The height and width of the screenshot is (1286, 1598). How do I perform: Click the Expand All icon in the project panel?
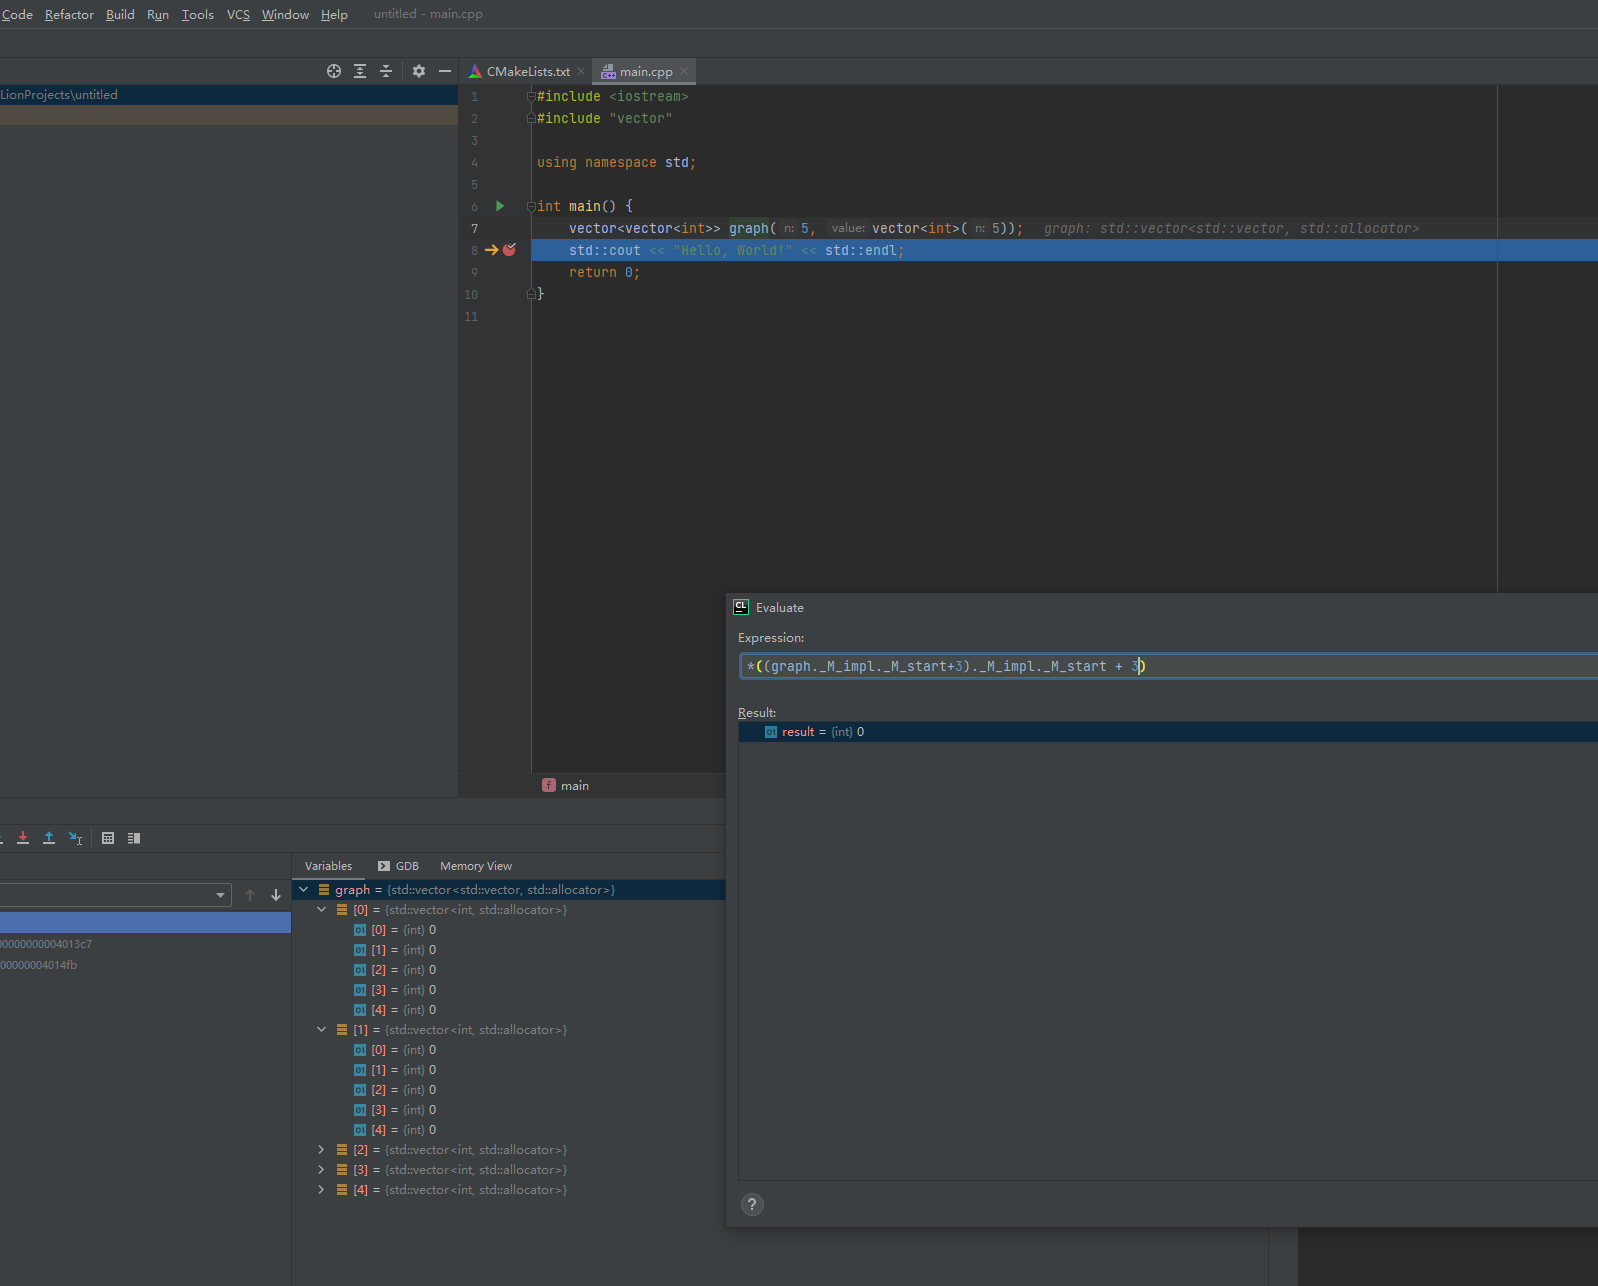coord(360,71)
